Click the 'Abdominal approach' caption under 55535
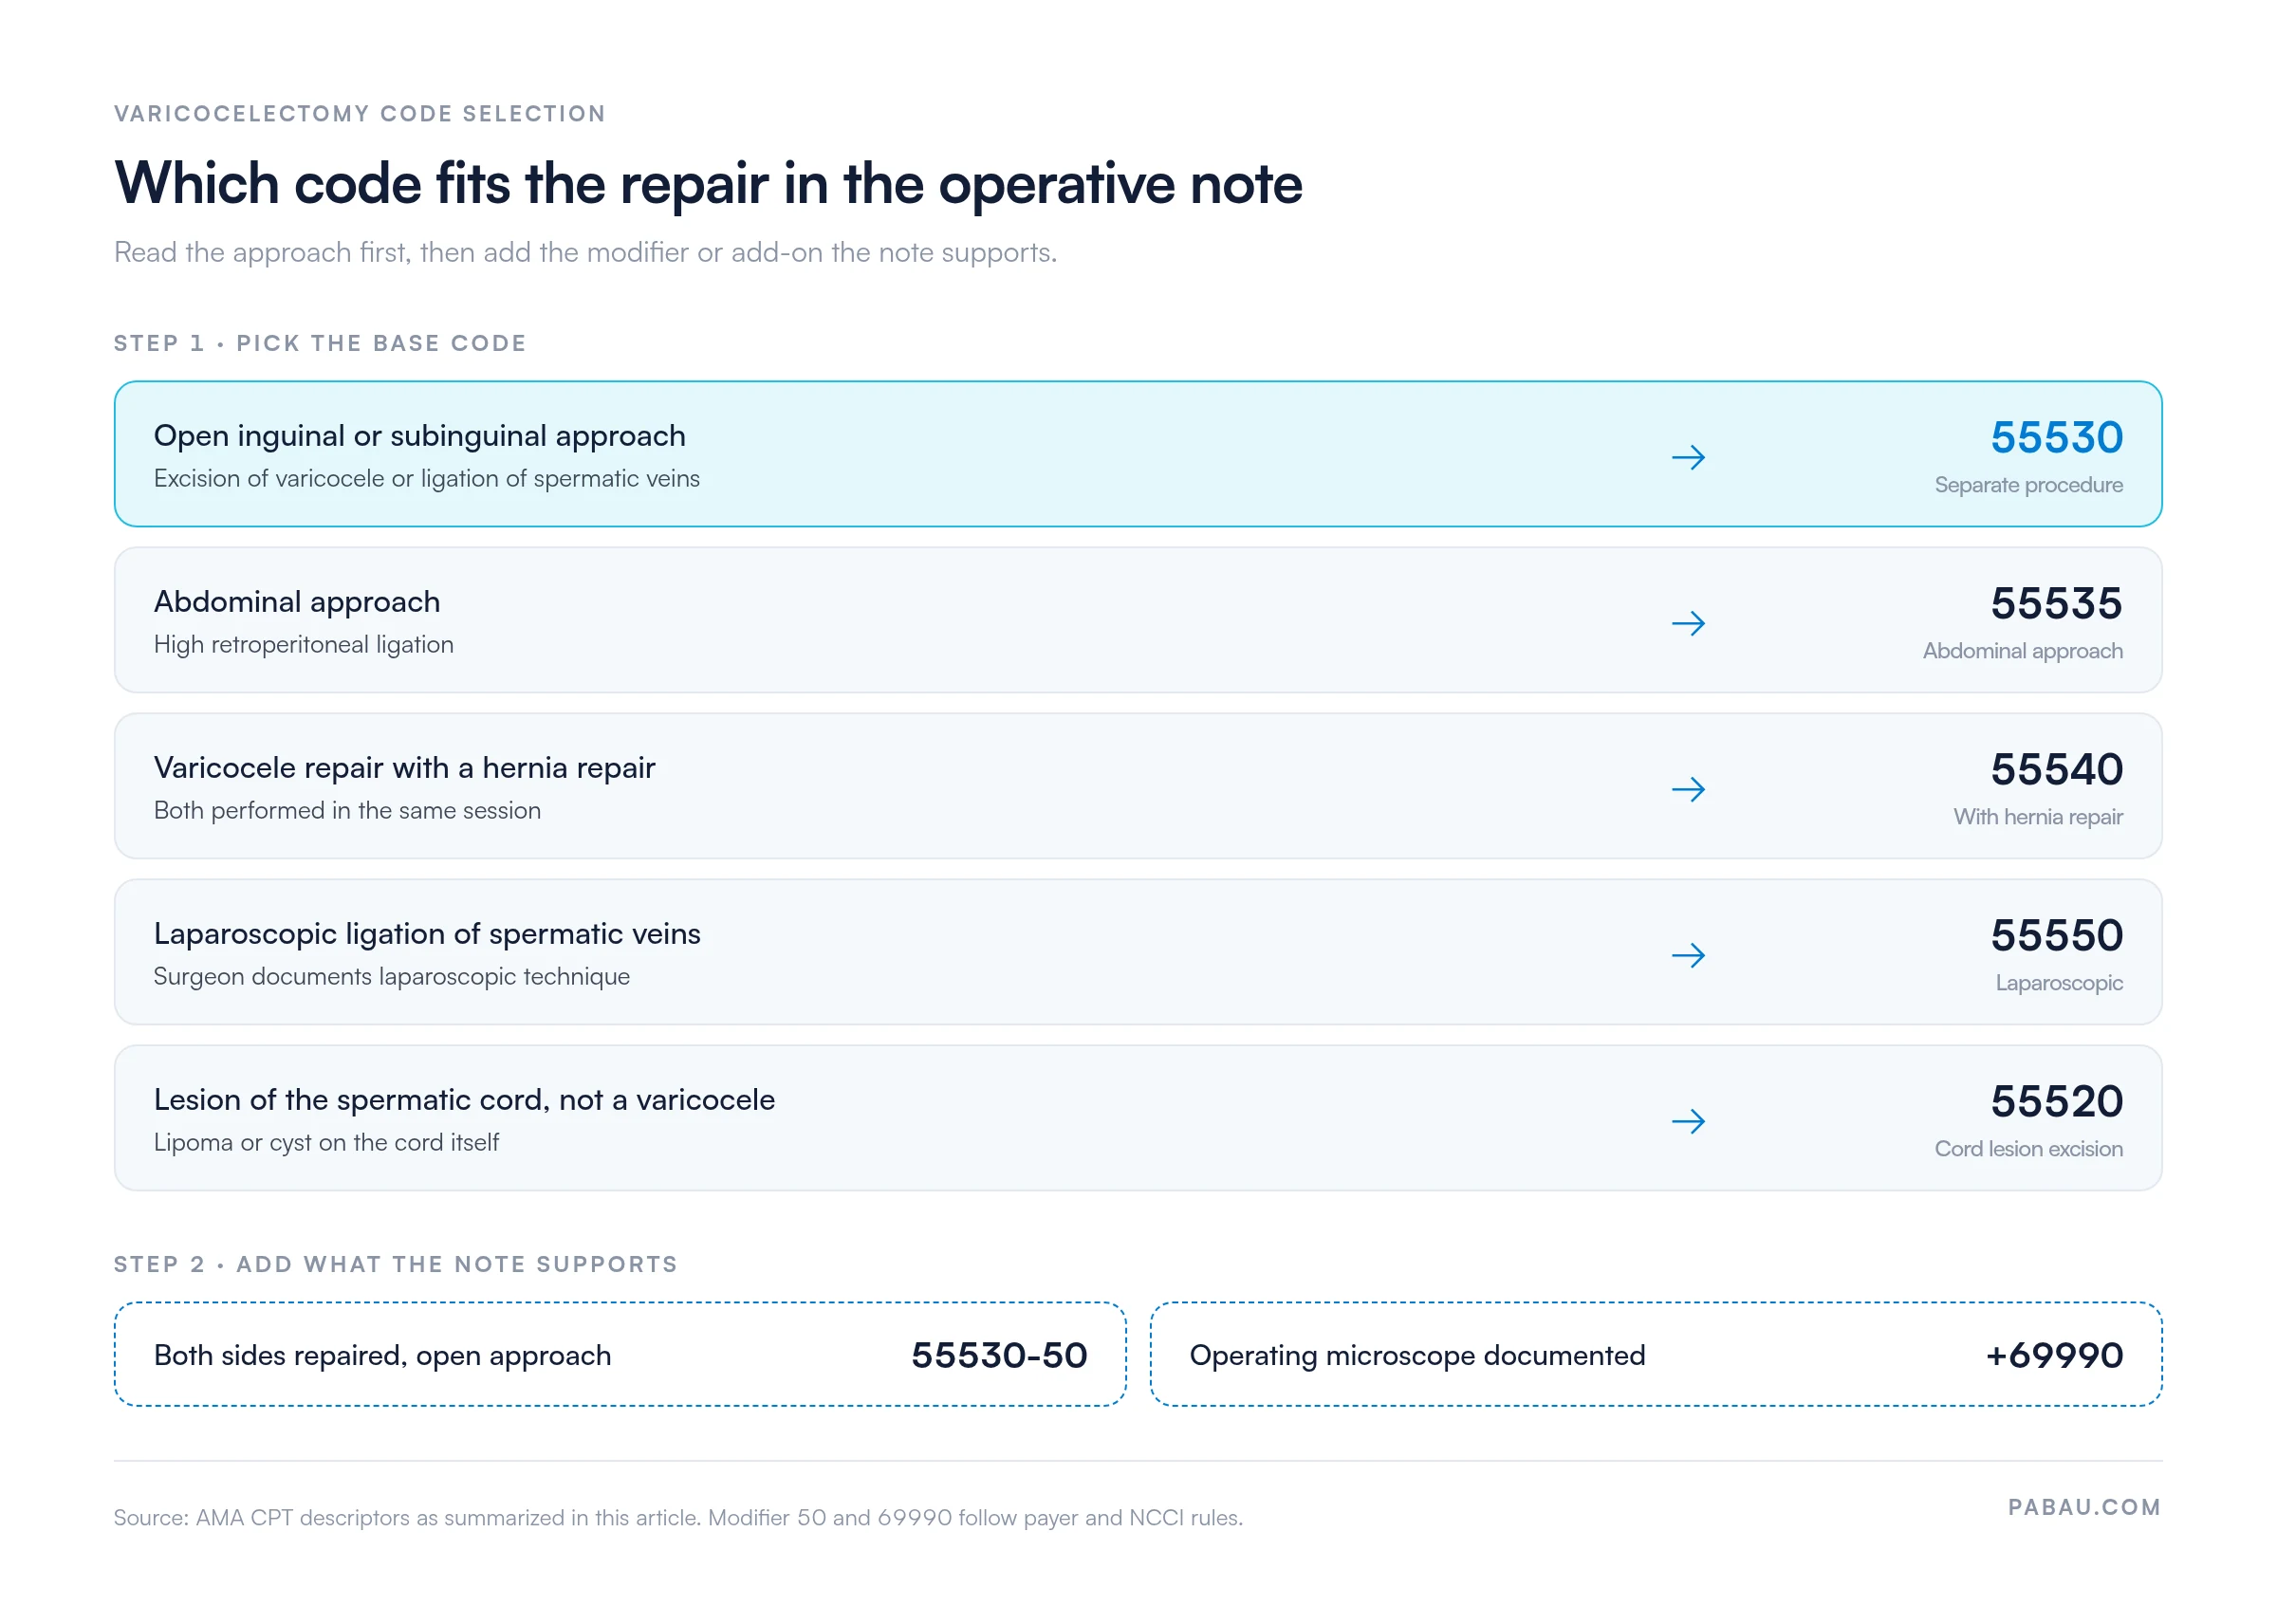The width and height of the screenshot is (2277, 1624). click(x=2022, y=651)
